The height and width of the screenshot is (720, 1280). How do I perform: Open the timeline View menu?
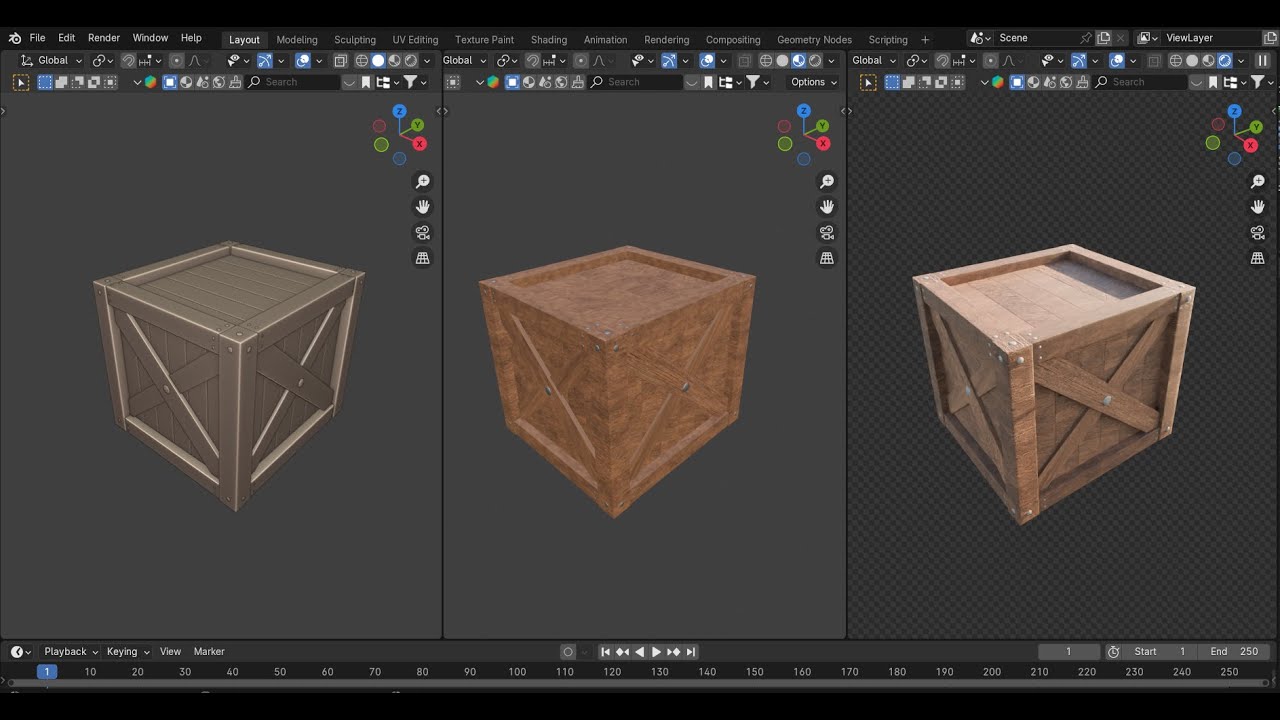click(x=171, y=652)
